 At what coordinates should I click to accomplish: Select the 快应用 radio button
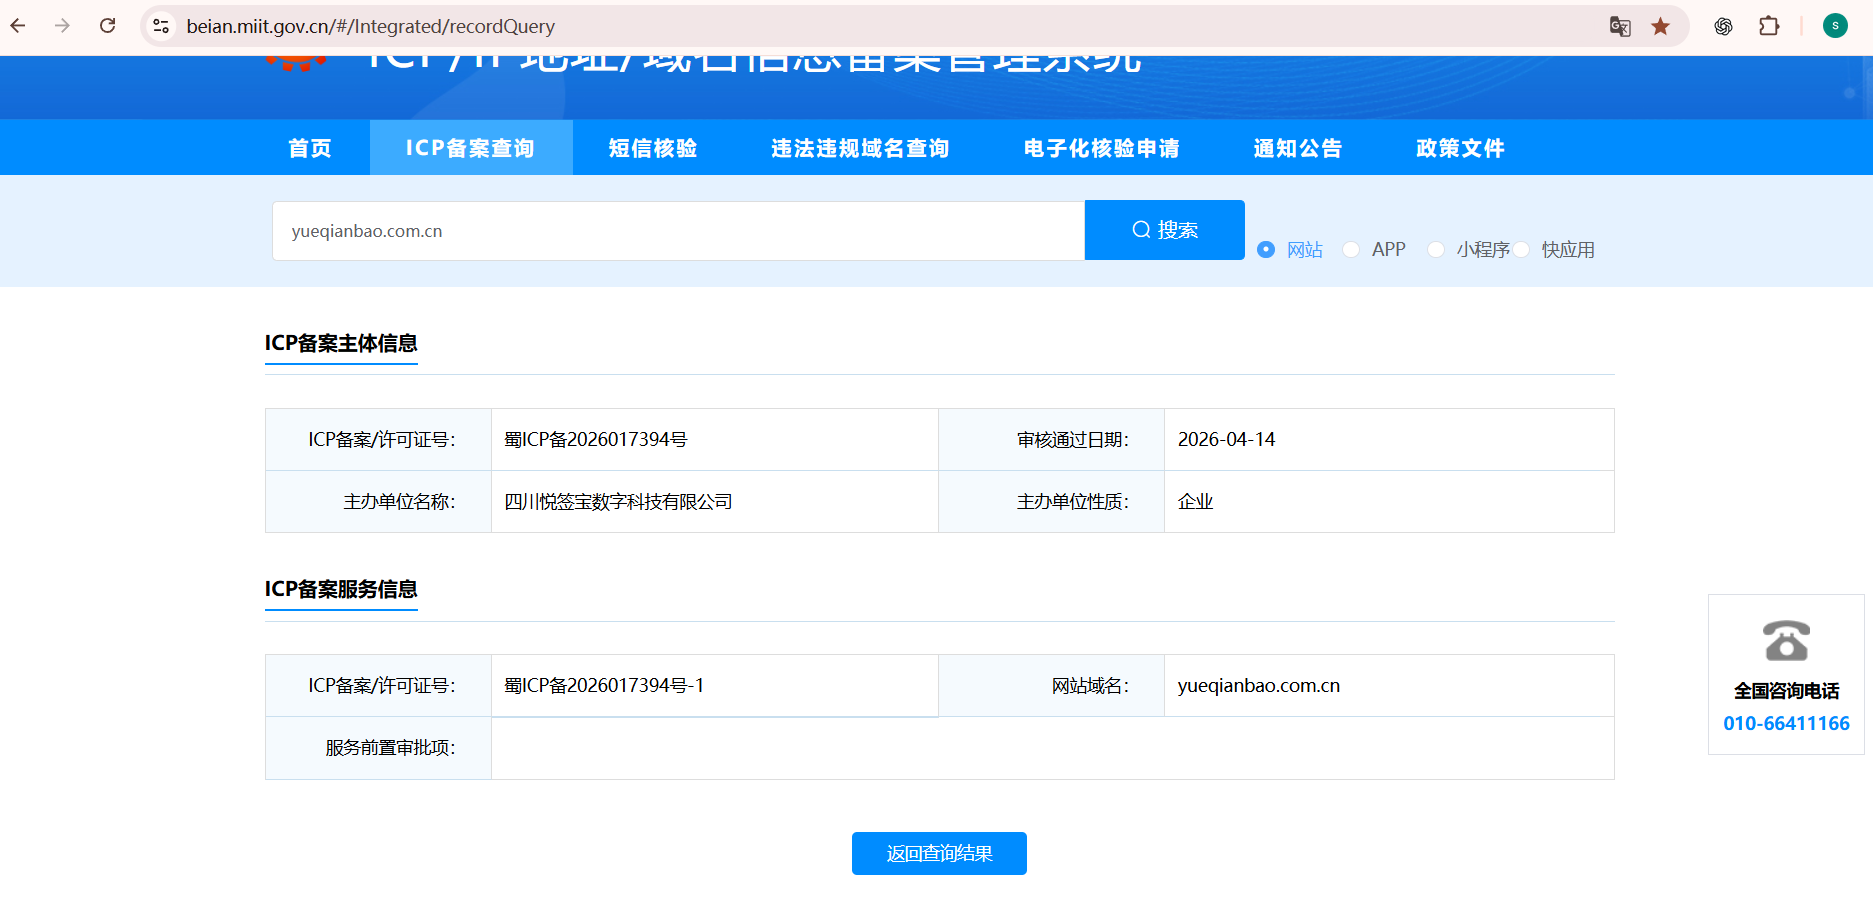point(1521,249)
